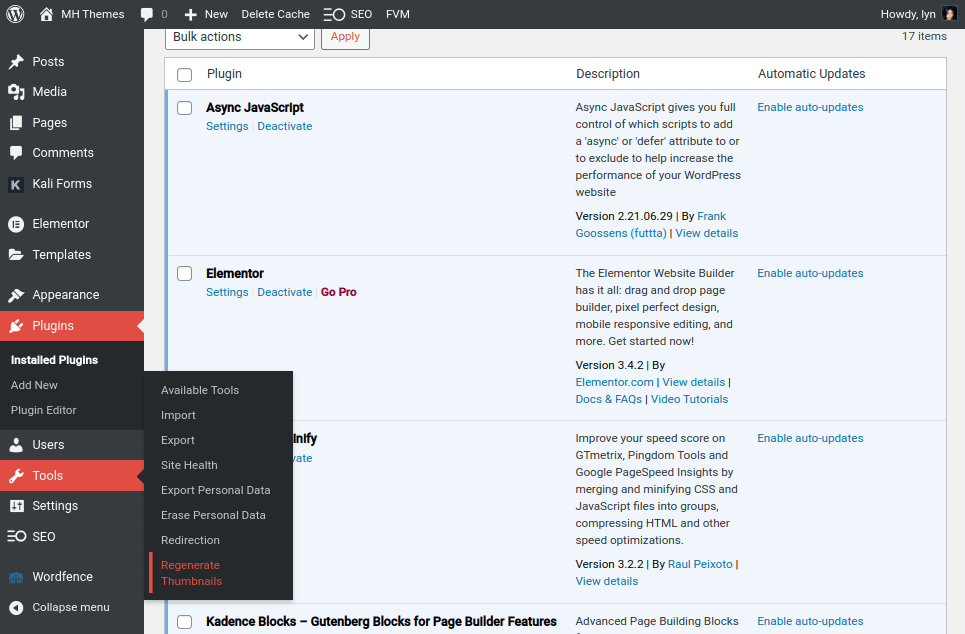965x634 pixels.
Task: Open Frank Goossens author link
Action: [x=651, y=225]
